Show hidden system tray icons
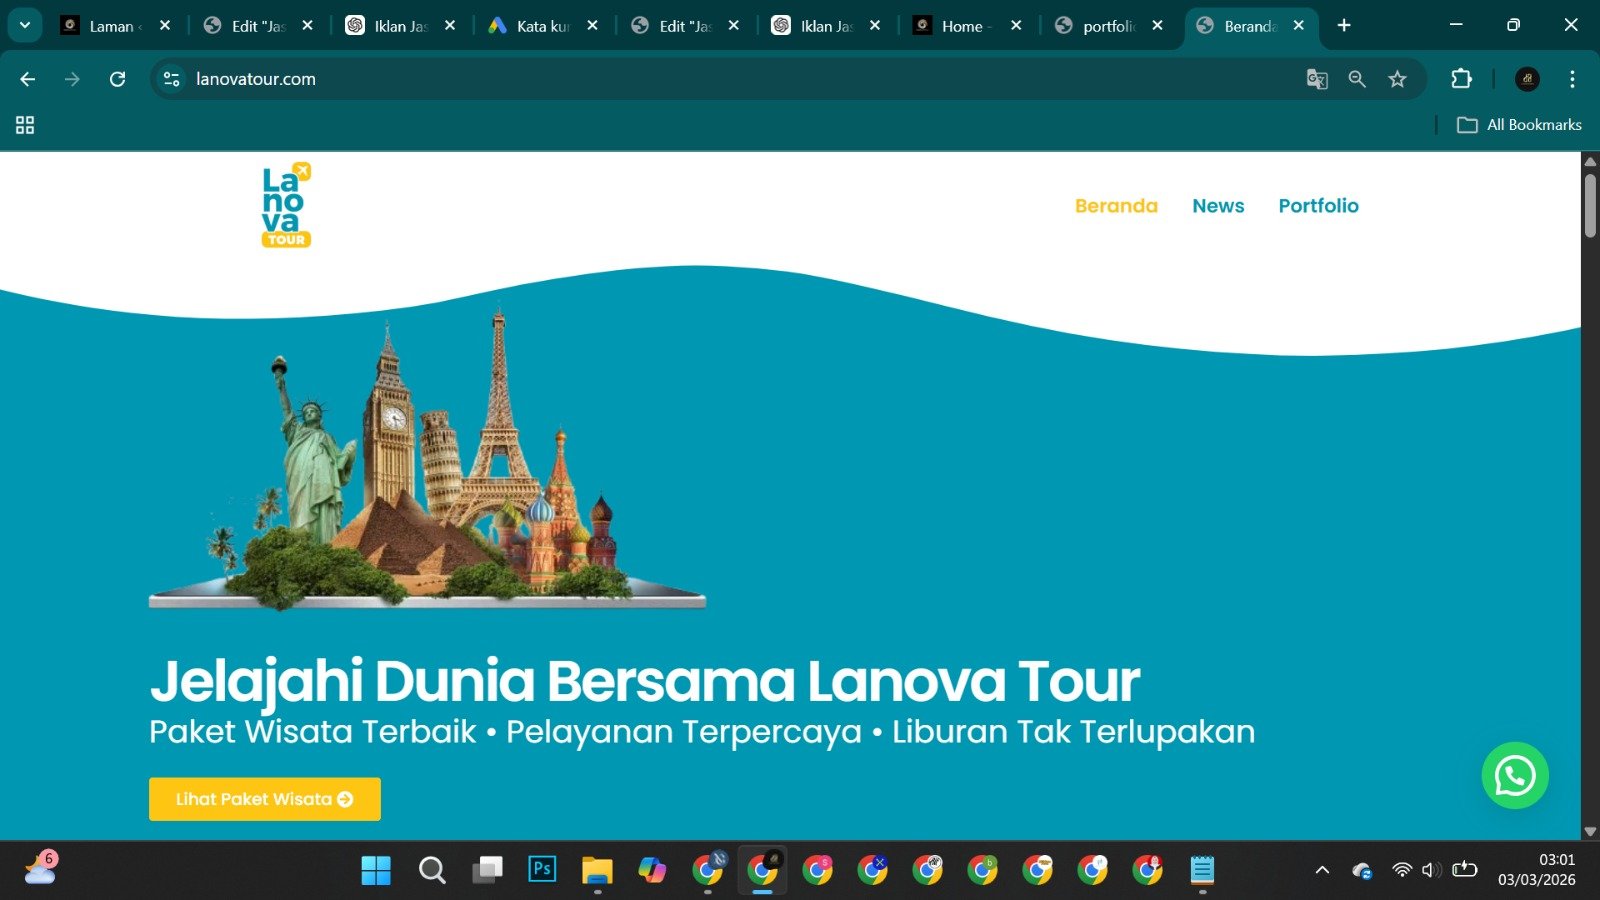Screen dimensions: 1600x900 tap(1322, 870)
